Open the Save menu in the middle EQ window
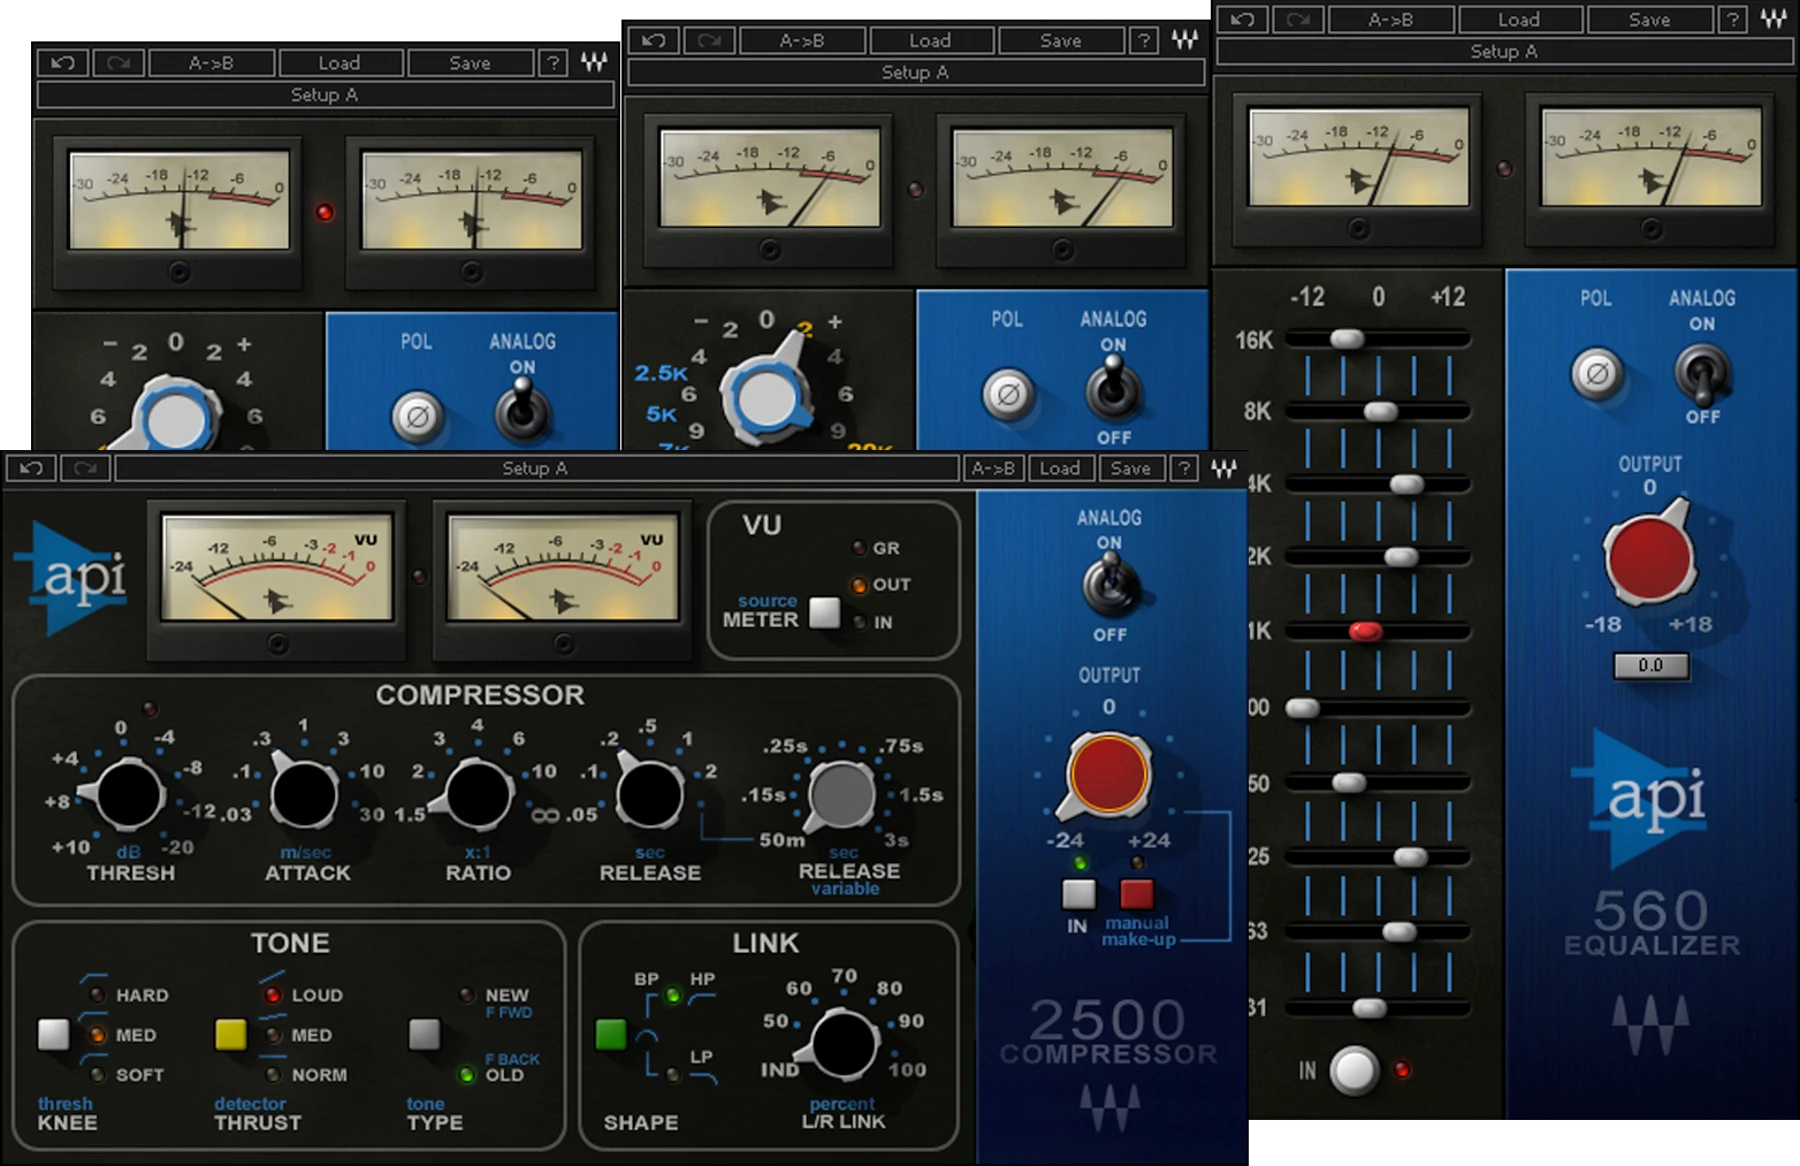This screenshot has height=1166, width=1800. tap(1060, 40)
